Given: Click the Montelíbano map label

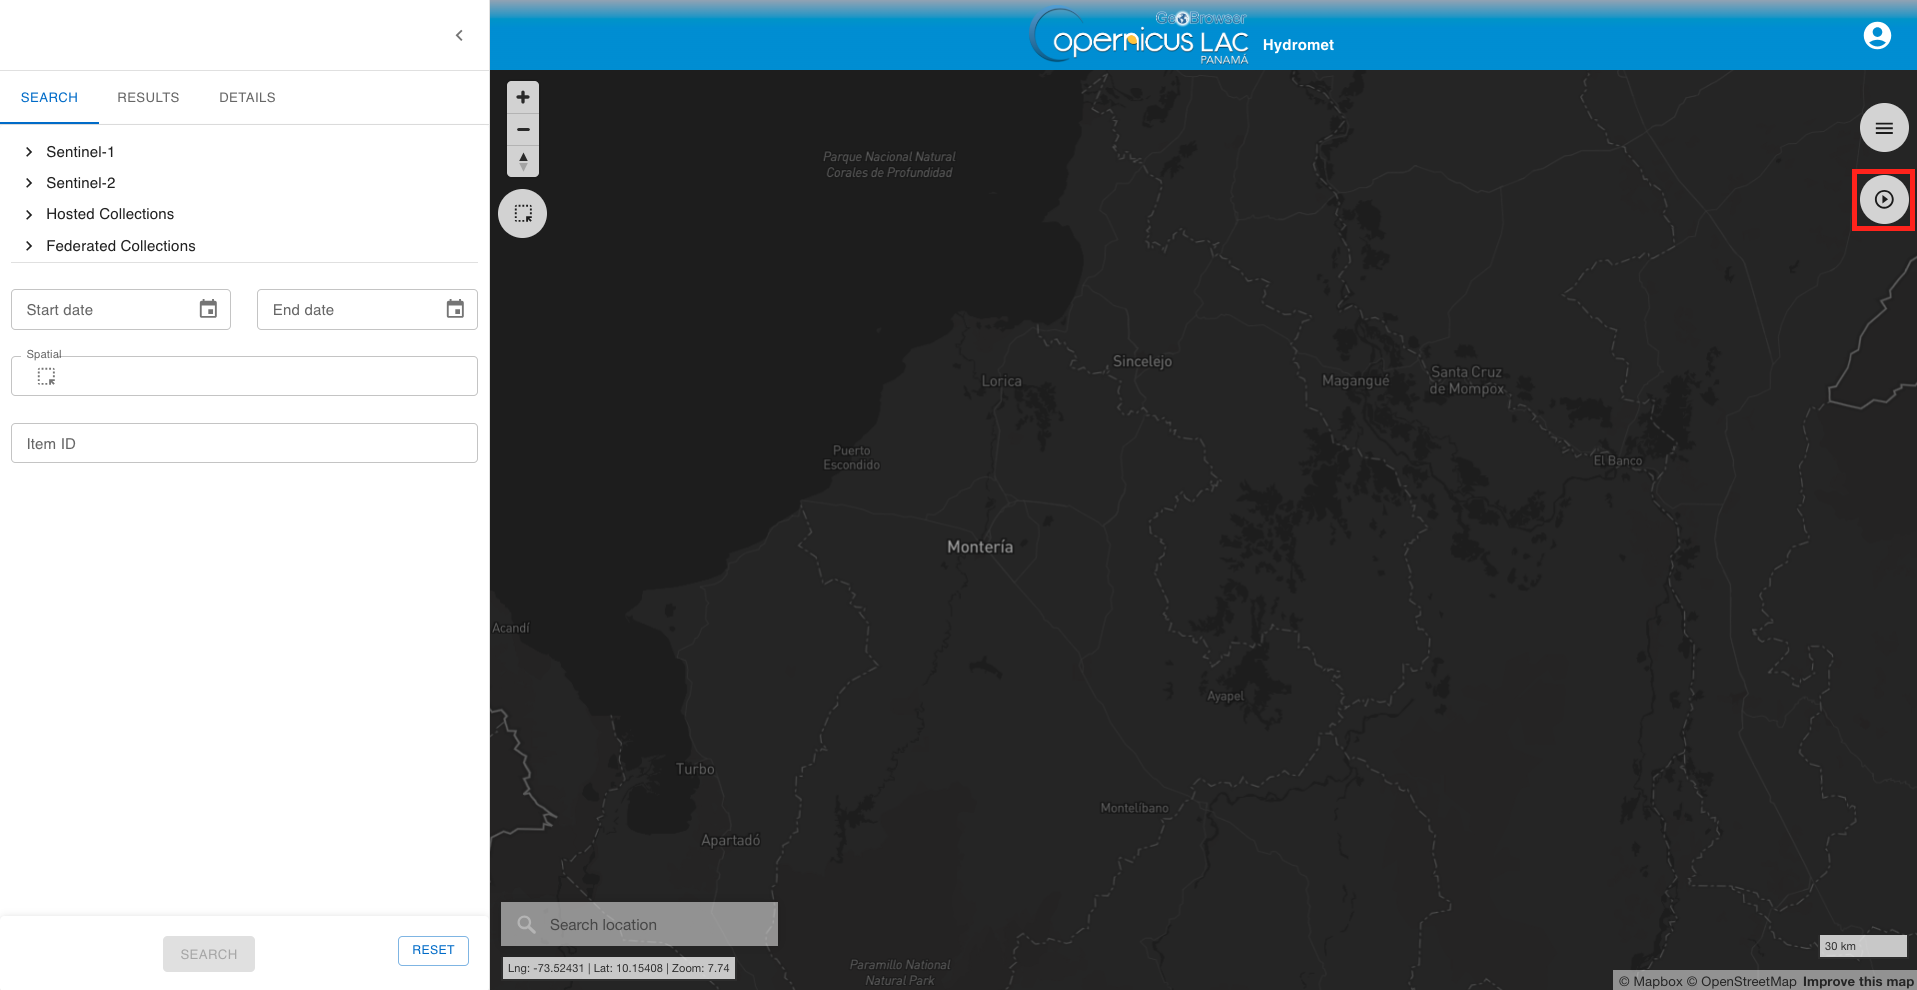Looking at the screenshot, I should [x=1134, y=808].
